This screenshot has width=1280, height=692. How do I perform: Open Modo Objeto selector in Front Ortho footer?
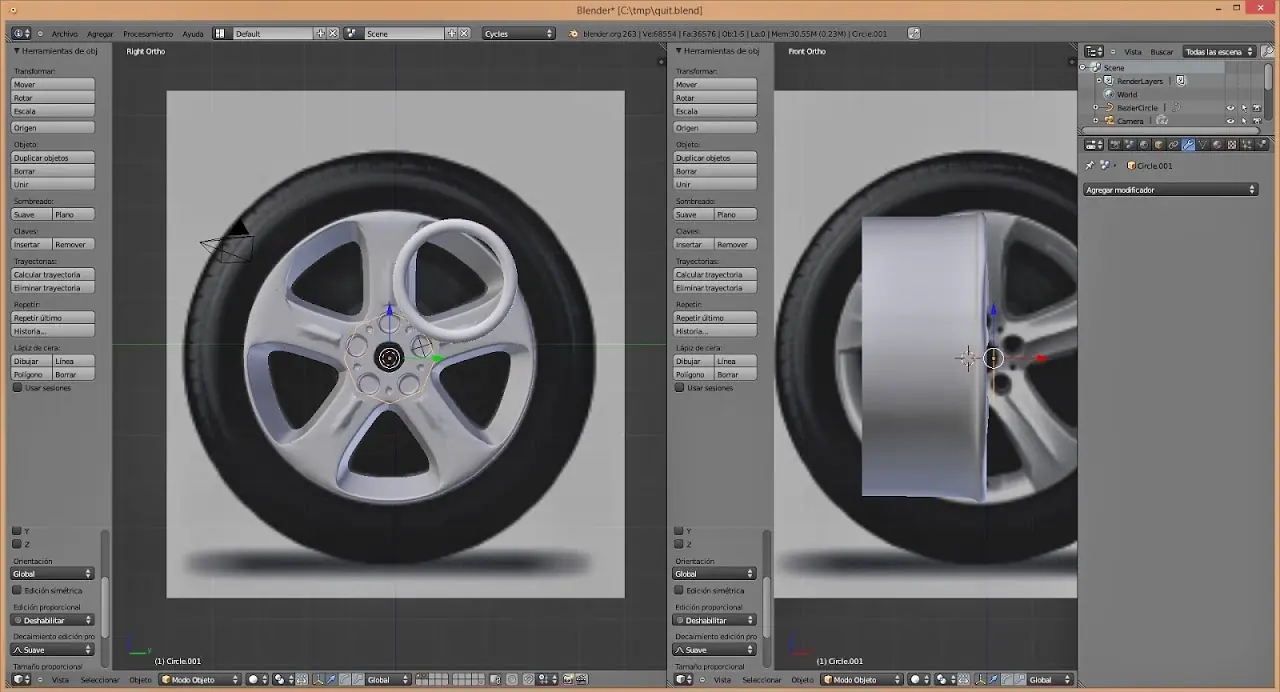pyautogui.click(x=862, y=680)
